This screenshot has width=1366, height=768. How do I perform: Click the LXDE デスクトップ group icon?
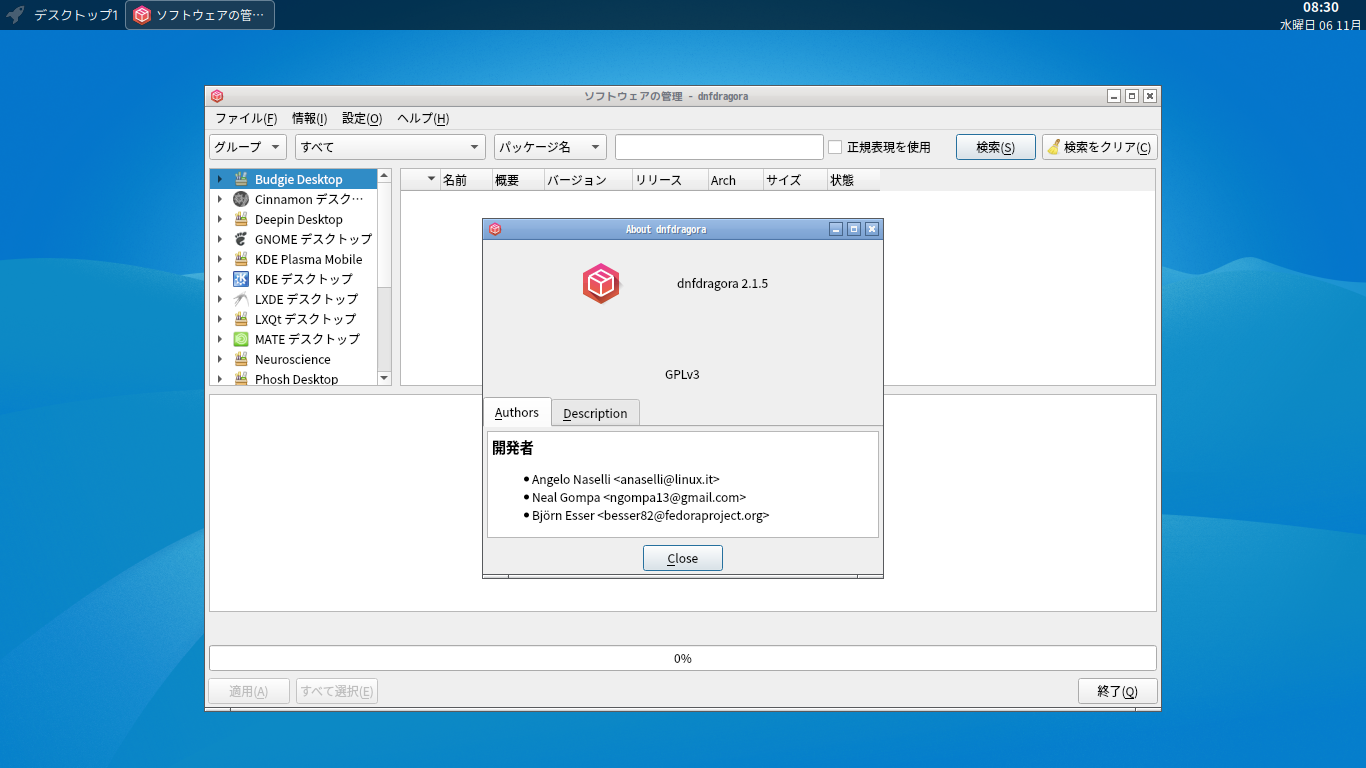click(x=241, y=299)
